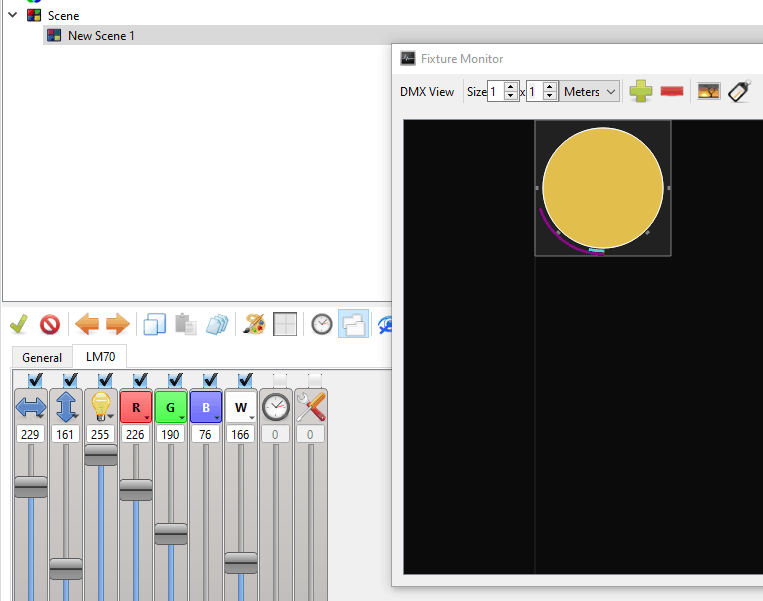Increase monitor width size stepper

(x=510, y=87)
